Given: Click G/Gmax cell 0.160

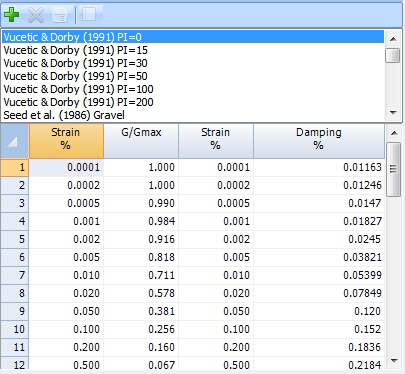Looking at the screenshot, I should click(141, 347).
